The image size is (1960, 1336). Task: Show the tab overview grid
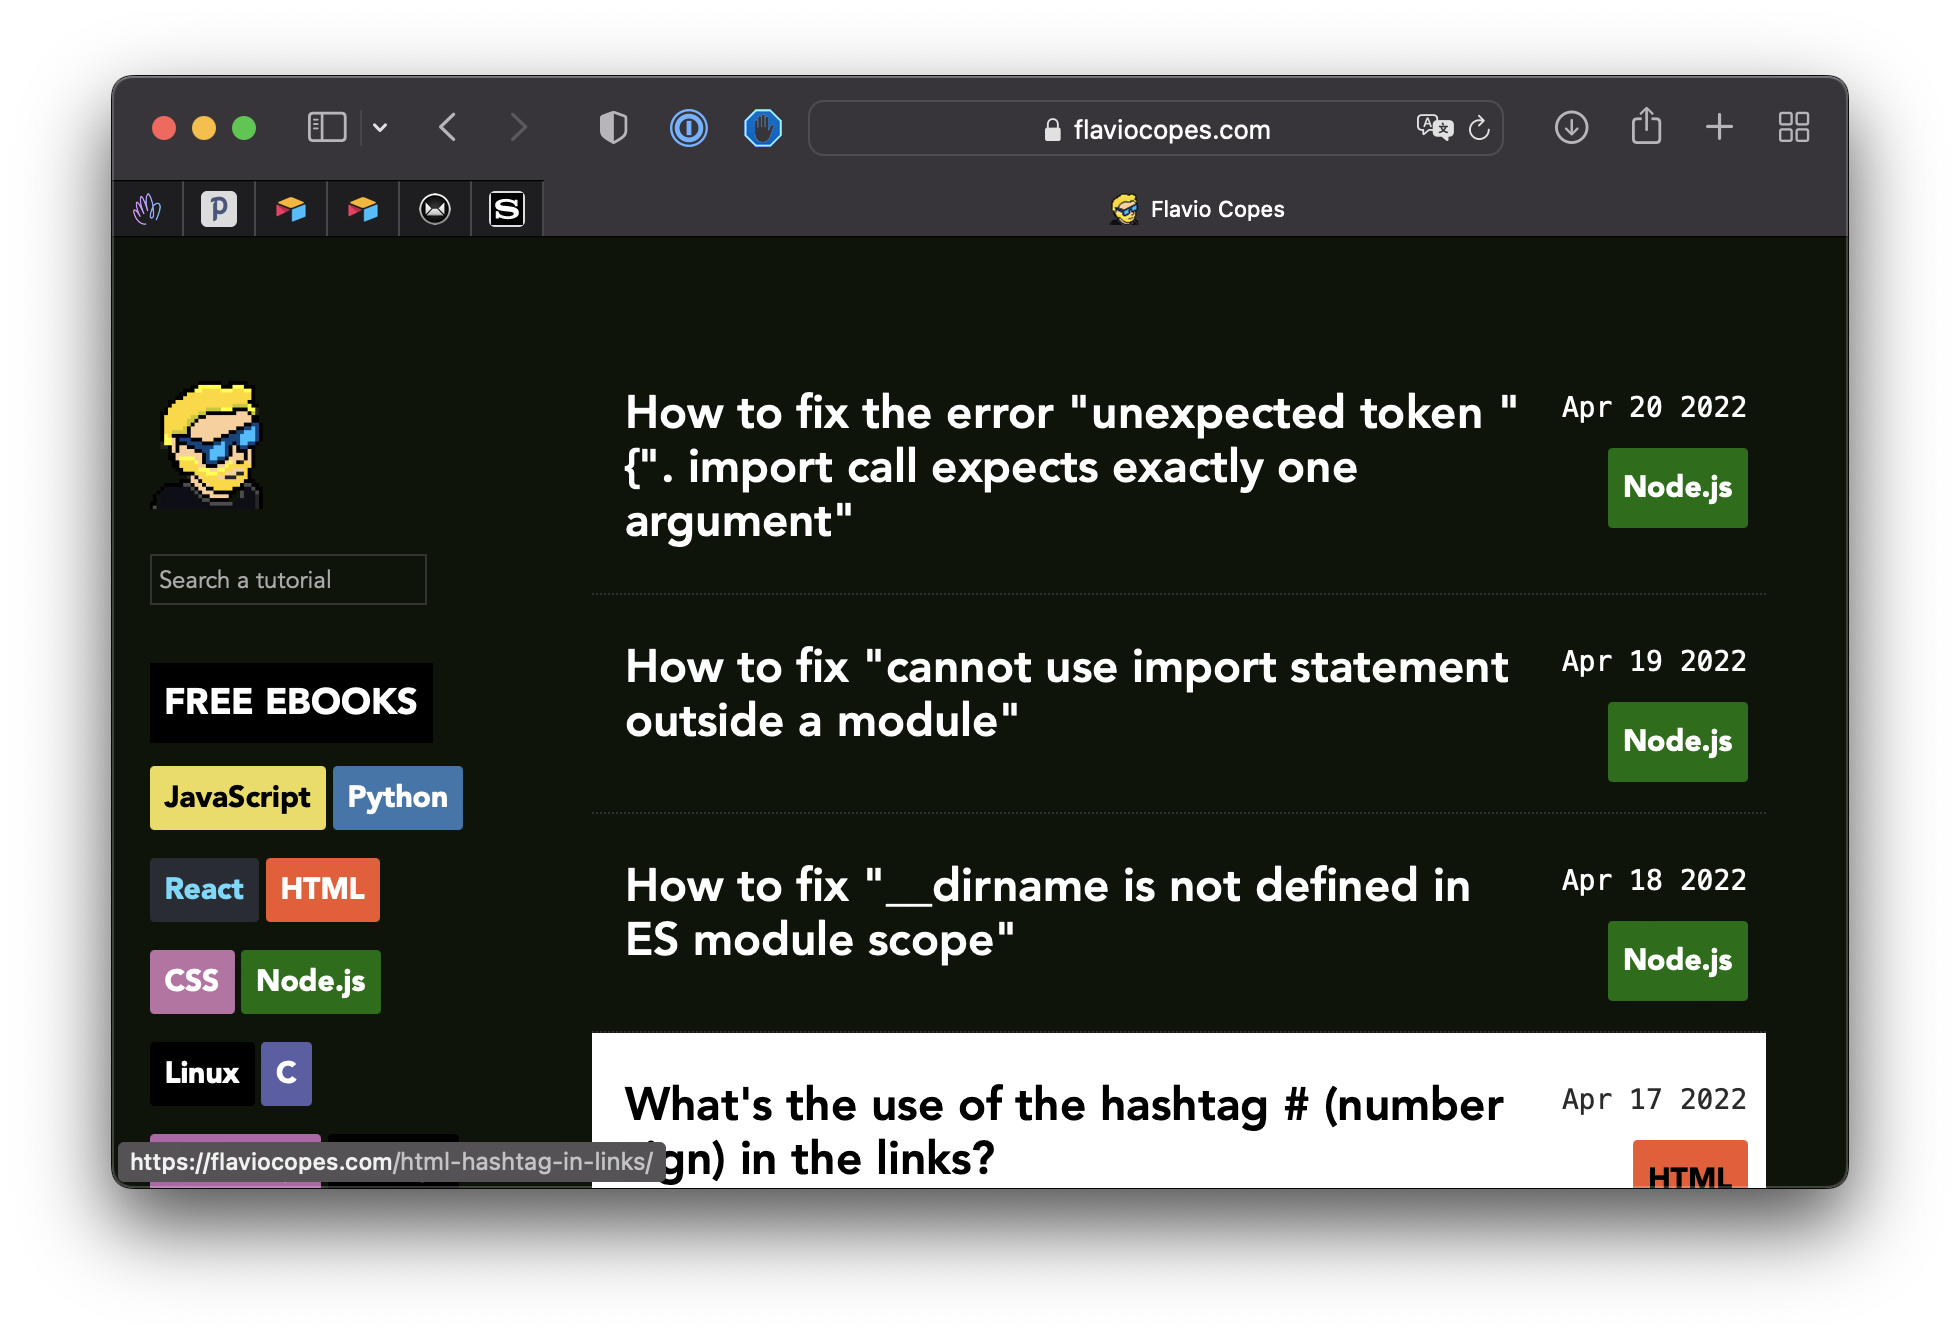1793,128
